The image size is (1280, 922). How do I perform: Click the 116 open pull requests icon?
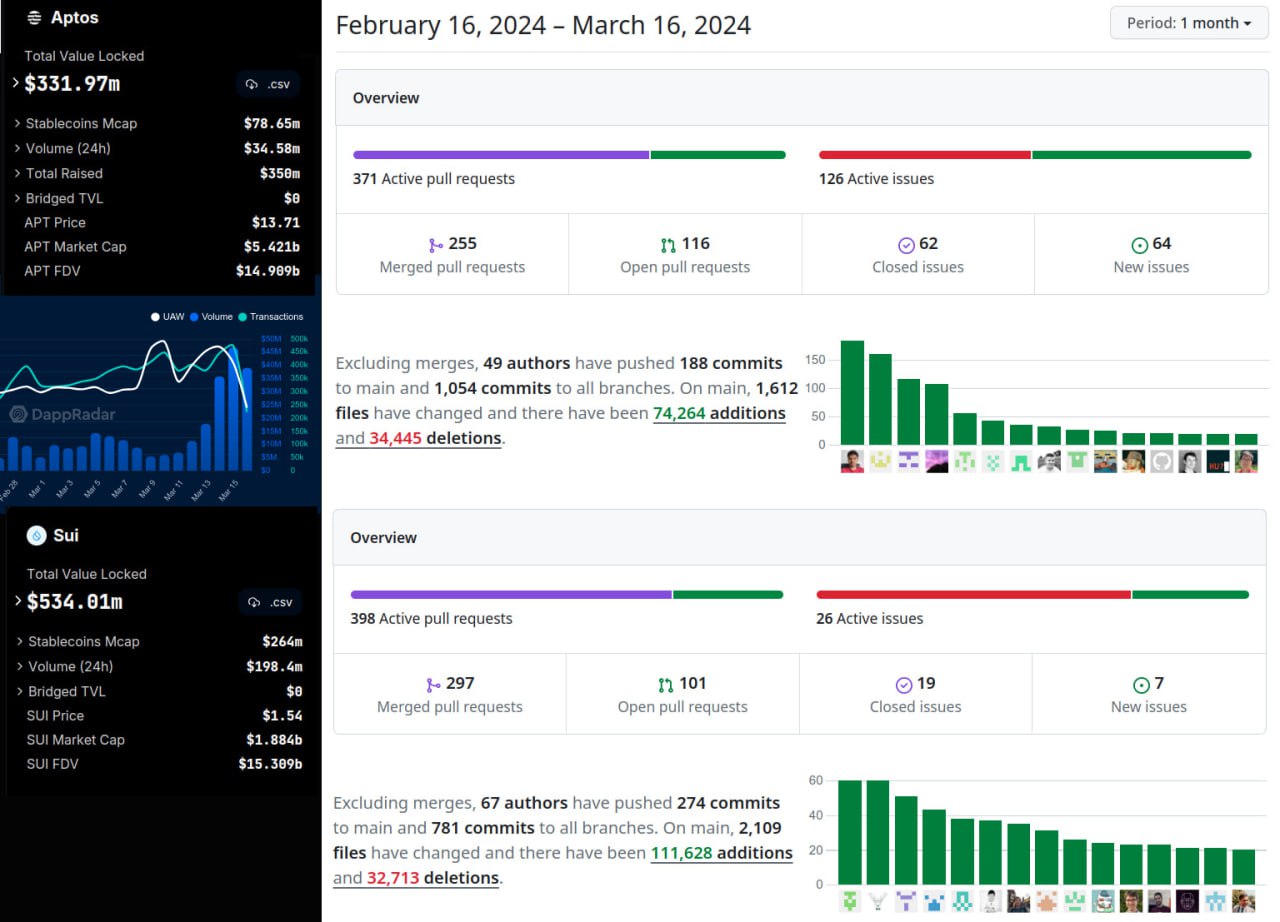[667, 245]
